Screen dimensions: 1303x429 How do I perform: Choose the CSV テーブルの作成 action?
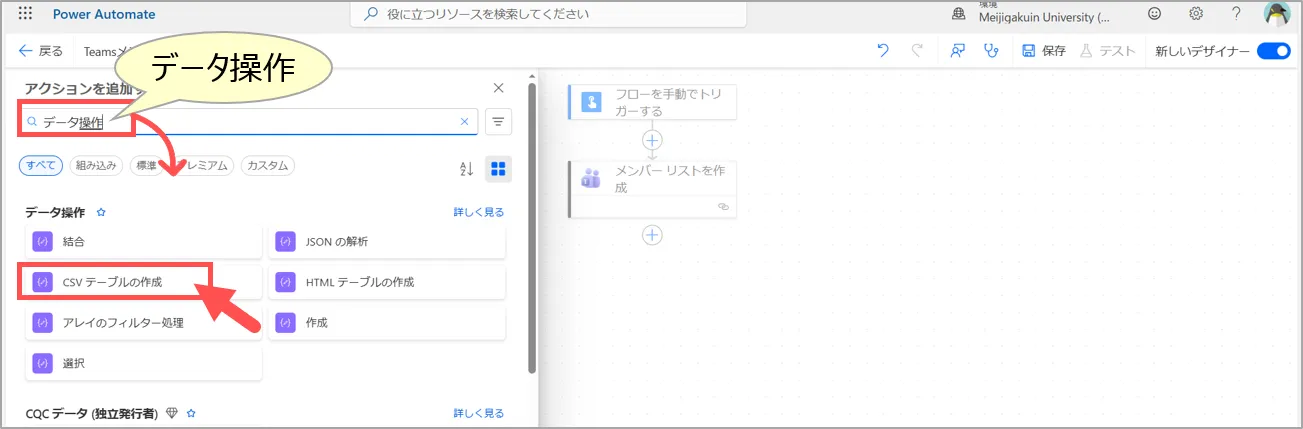click(x=112, y=282)
